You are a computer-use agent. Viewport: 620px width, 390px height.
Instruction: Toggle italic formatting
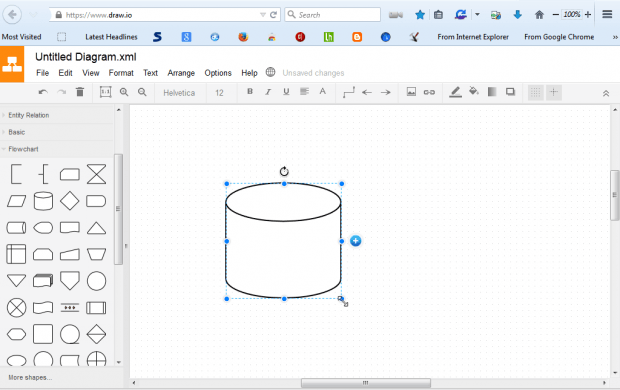pos(268,92)
